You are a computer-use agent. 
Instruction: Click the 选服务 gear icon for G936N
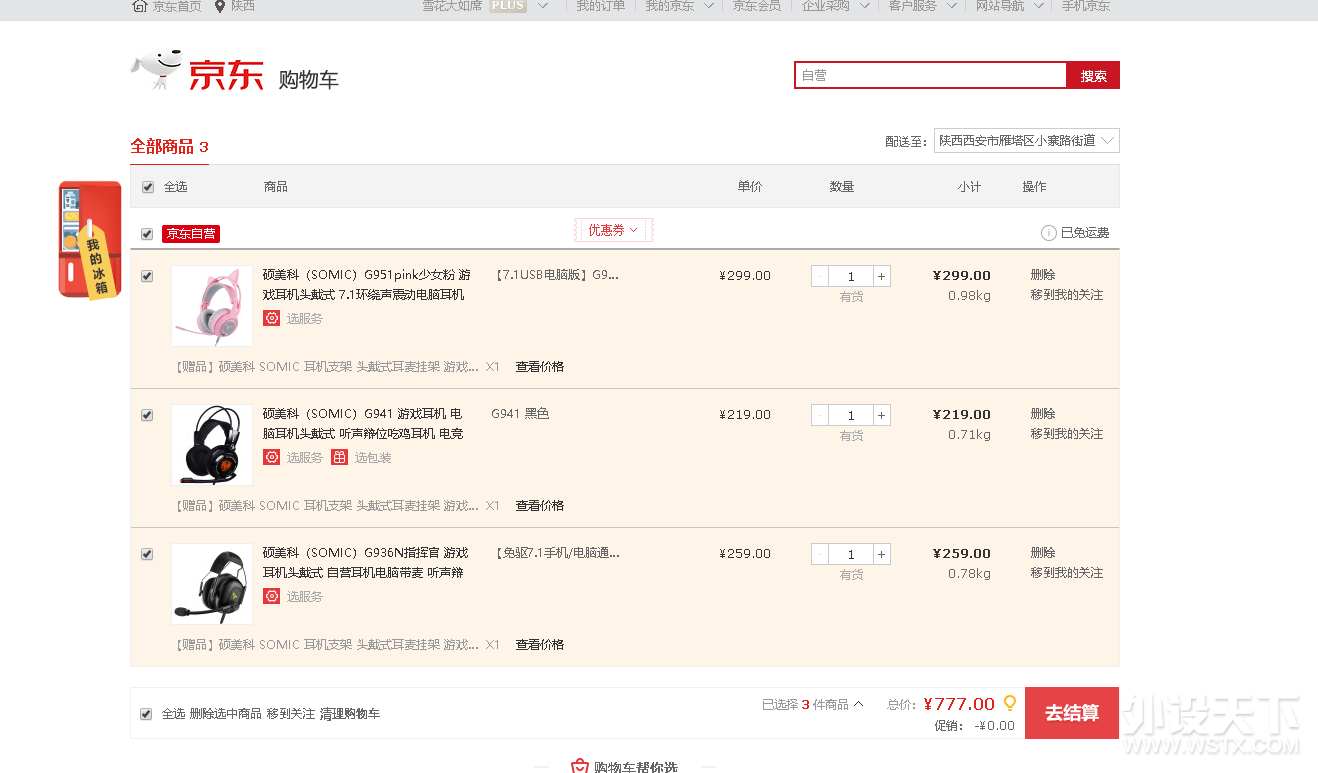pyautogui.click(x=272, y=596)
